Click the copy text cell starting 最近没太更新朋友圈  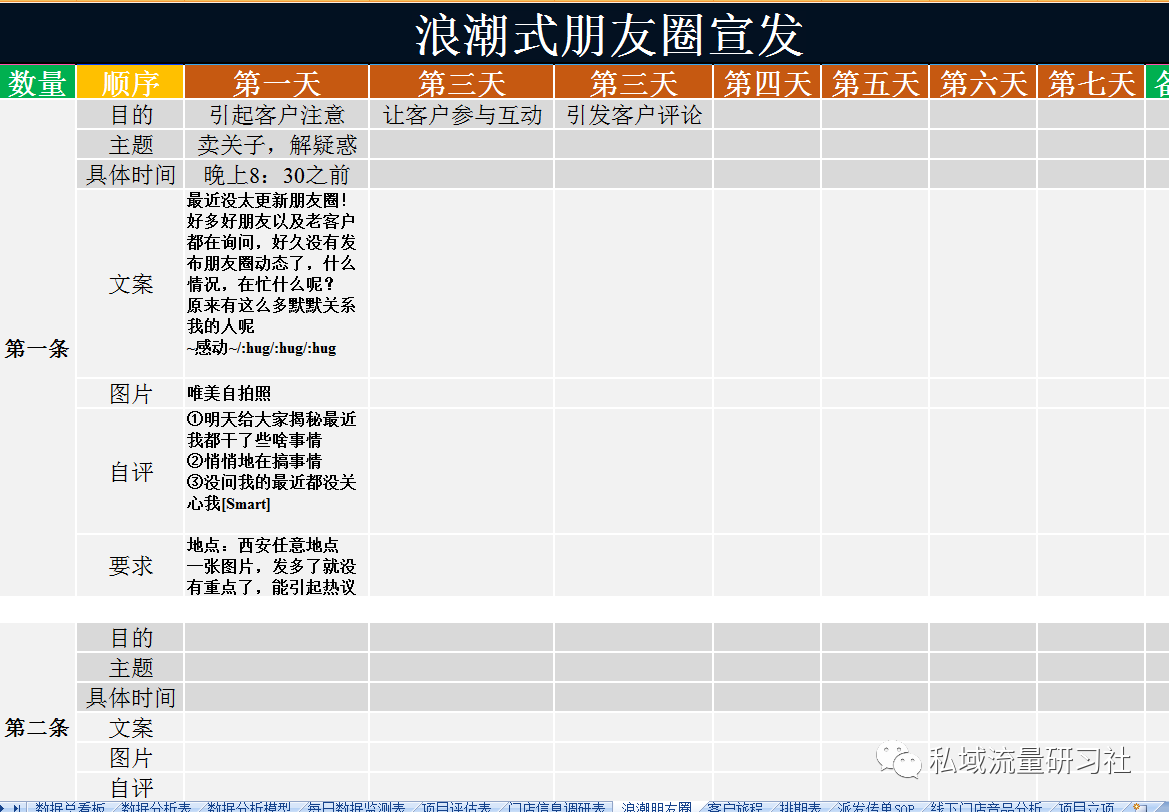(x=277, y=284)
